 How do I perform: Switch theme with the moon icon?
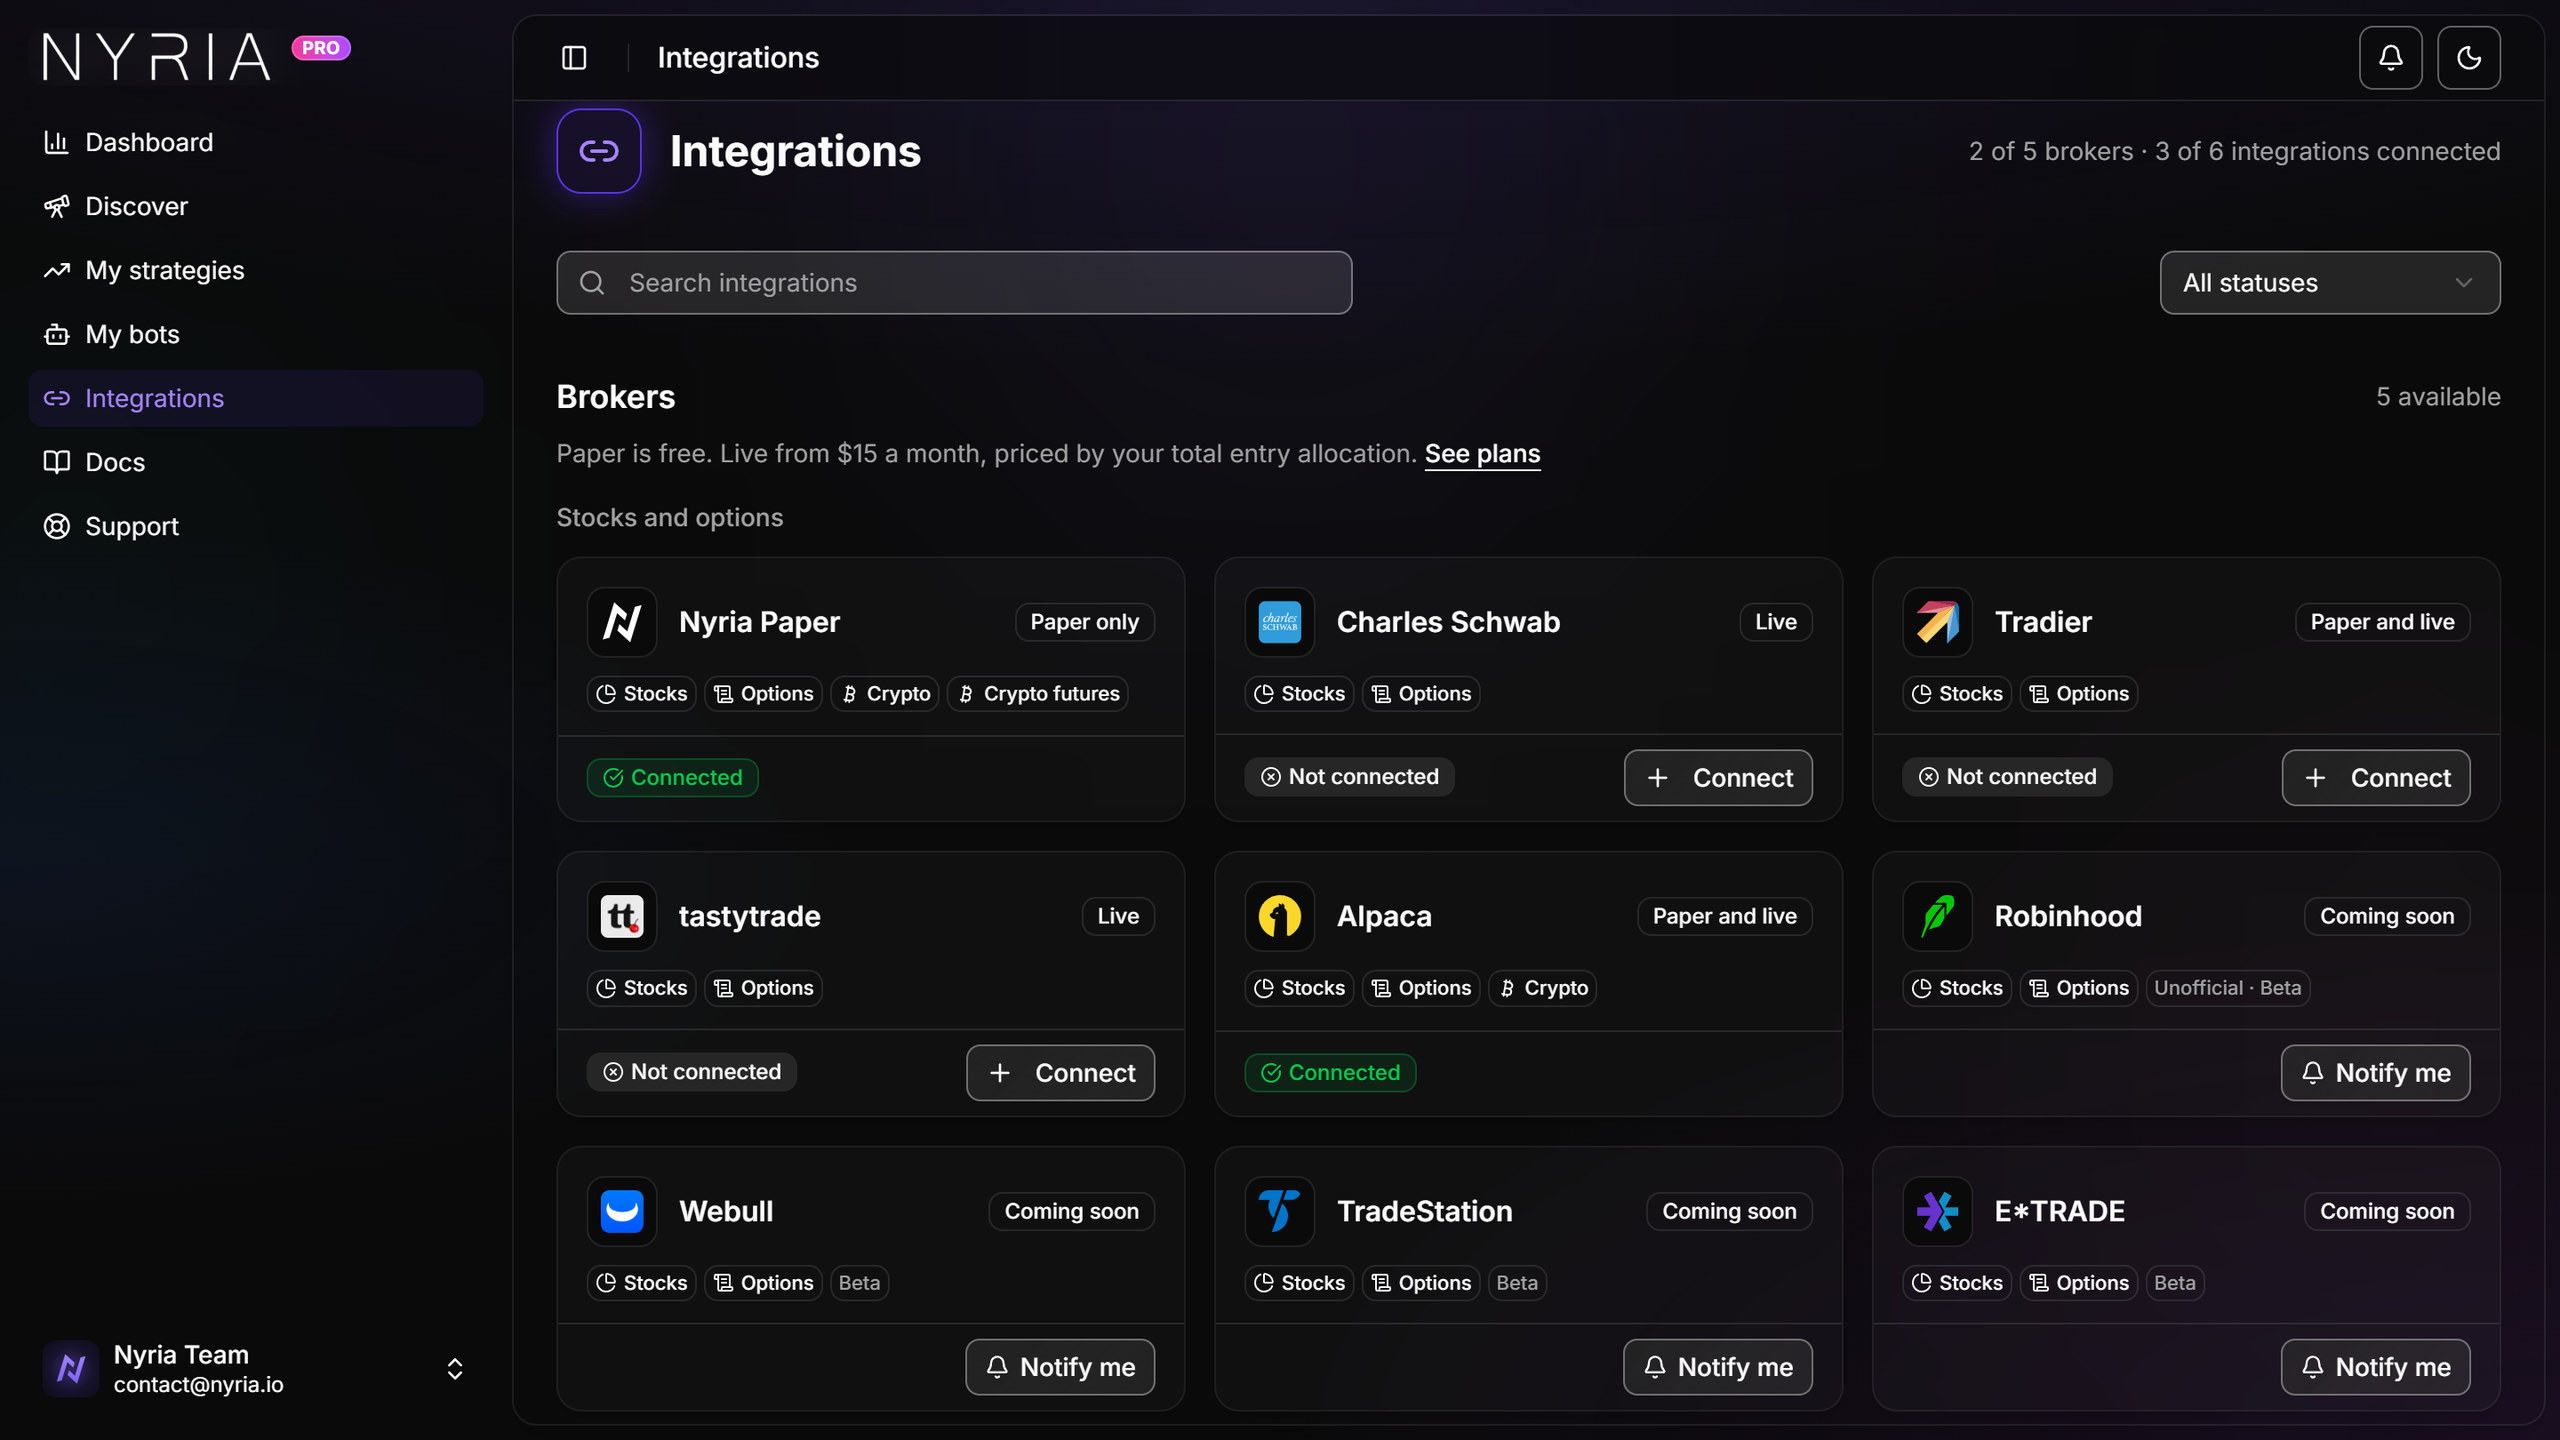point(2468,58)
